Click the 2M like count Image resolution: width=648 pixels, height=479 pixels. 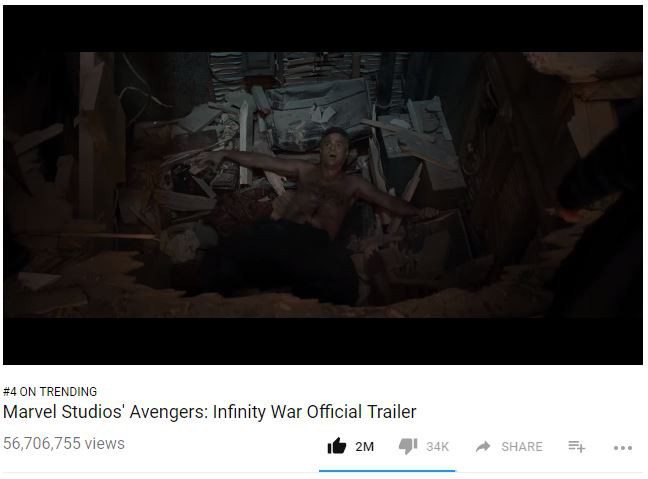(364, 447)
